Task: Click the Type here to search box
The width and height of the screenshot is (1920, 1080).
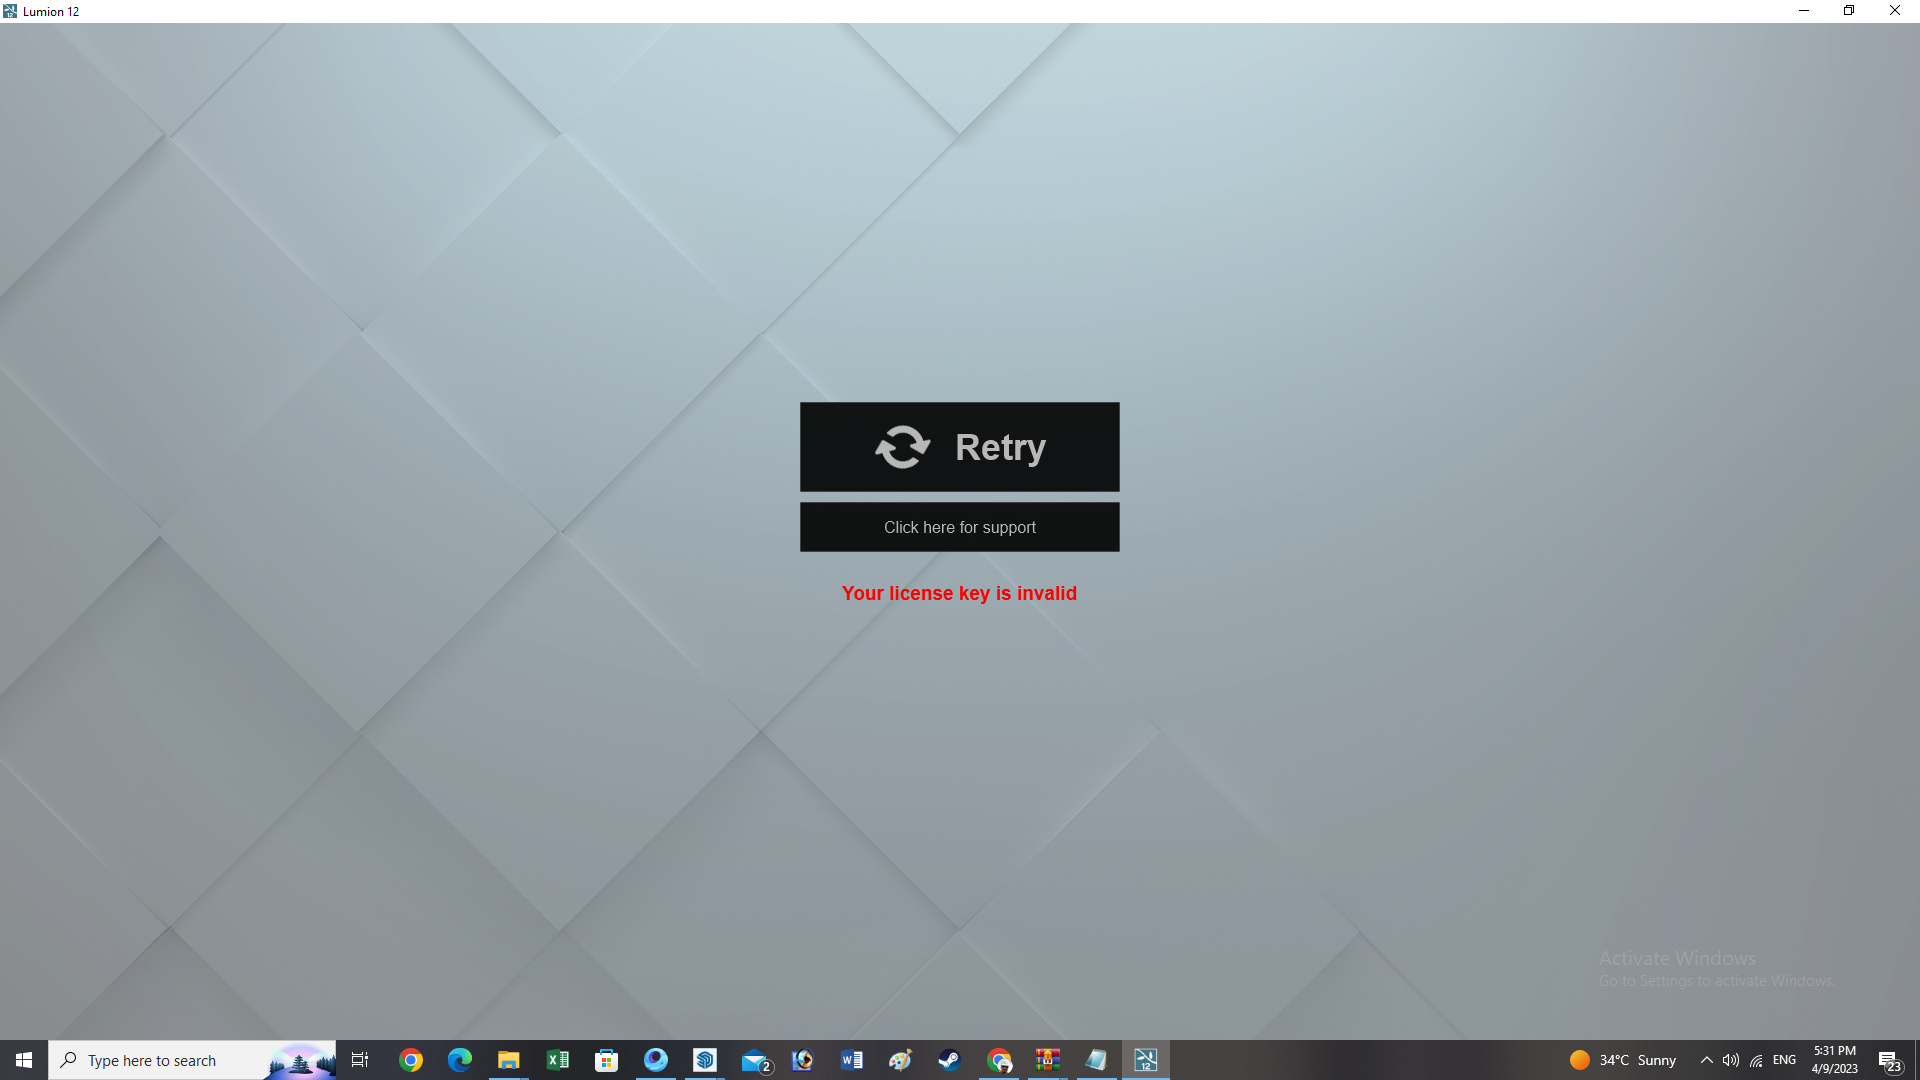Action: pyautogui.click(x=192, y=1060)
